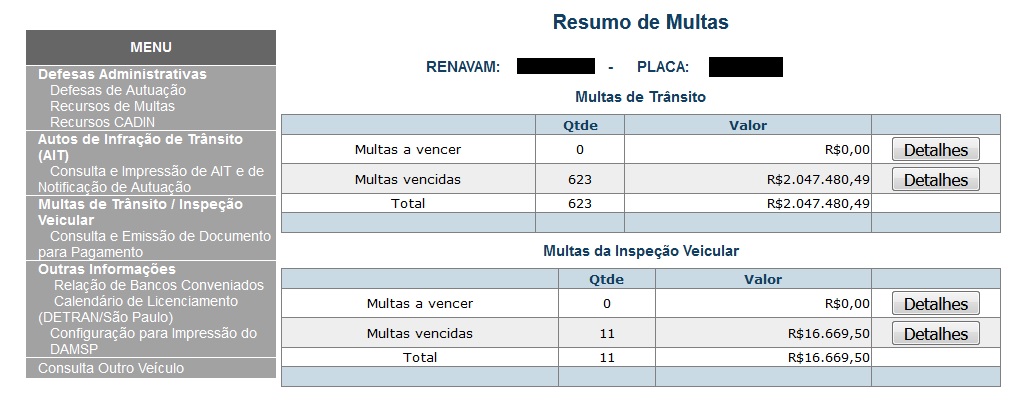
Task: Select the Defesas Administrativas menu section
Action: 122,74
